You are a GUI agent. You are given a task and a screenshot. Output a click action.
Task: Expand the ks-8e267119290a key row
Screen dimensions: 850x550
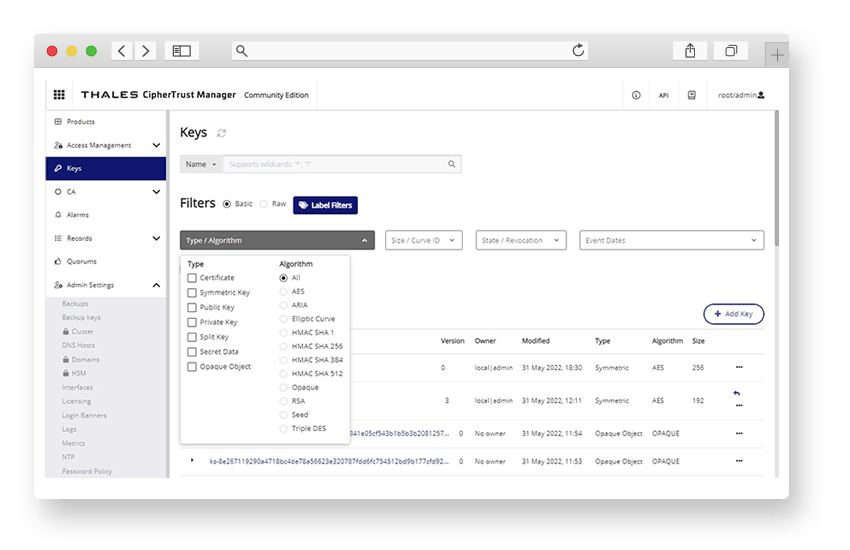[192, 461]
